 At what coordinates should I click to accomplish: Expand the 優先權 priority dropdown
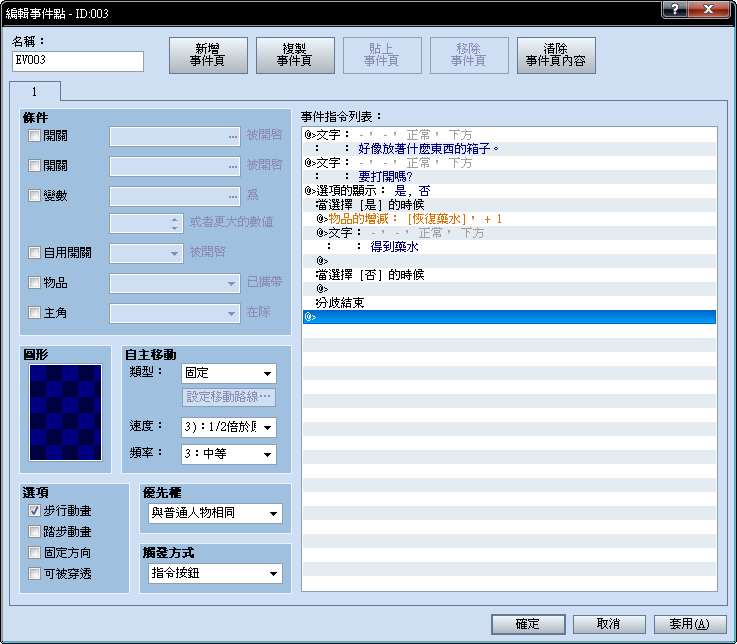(x=215, y=513)
